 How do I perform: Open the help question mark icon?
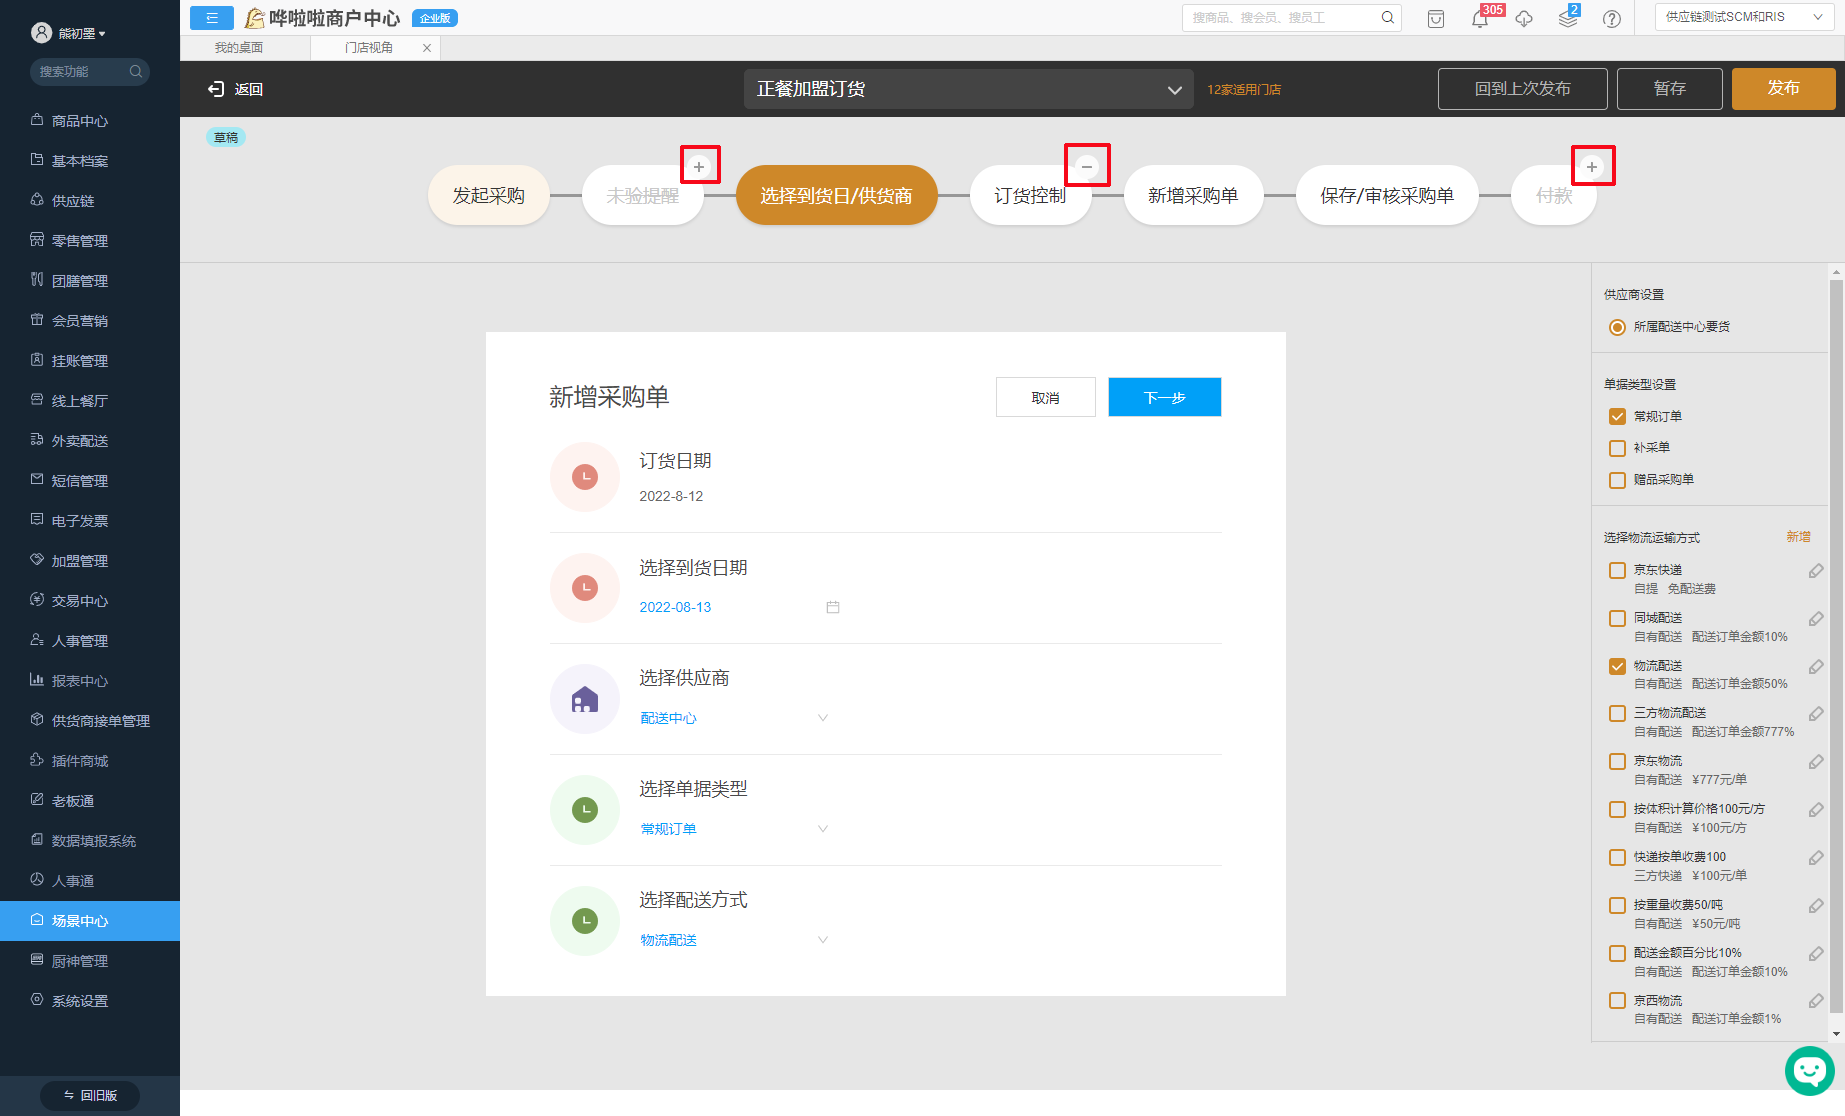click(1611, 19)
